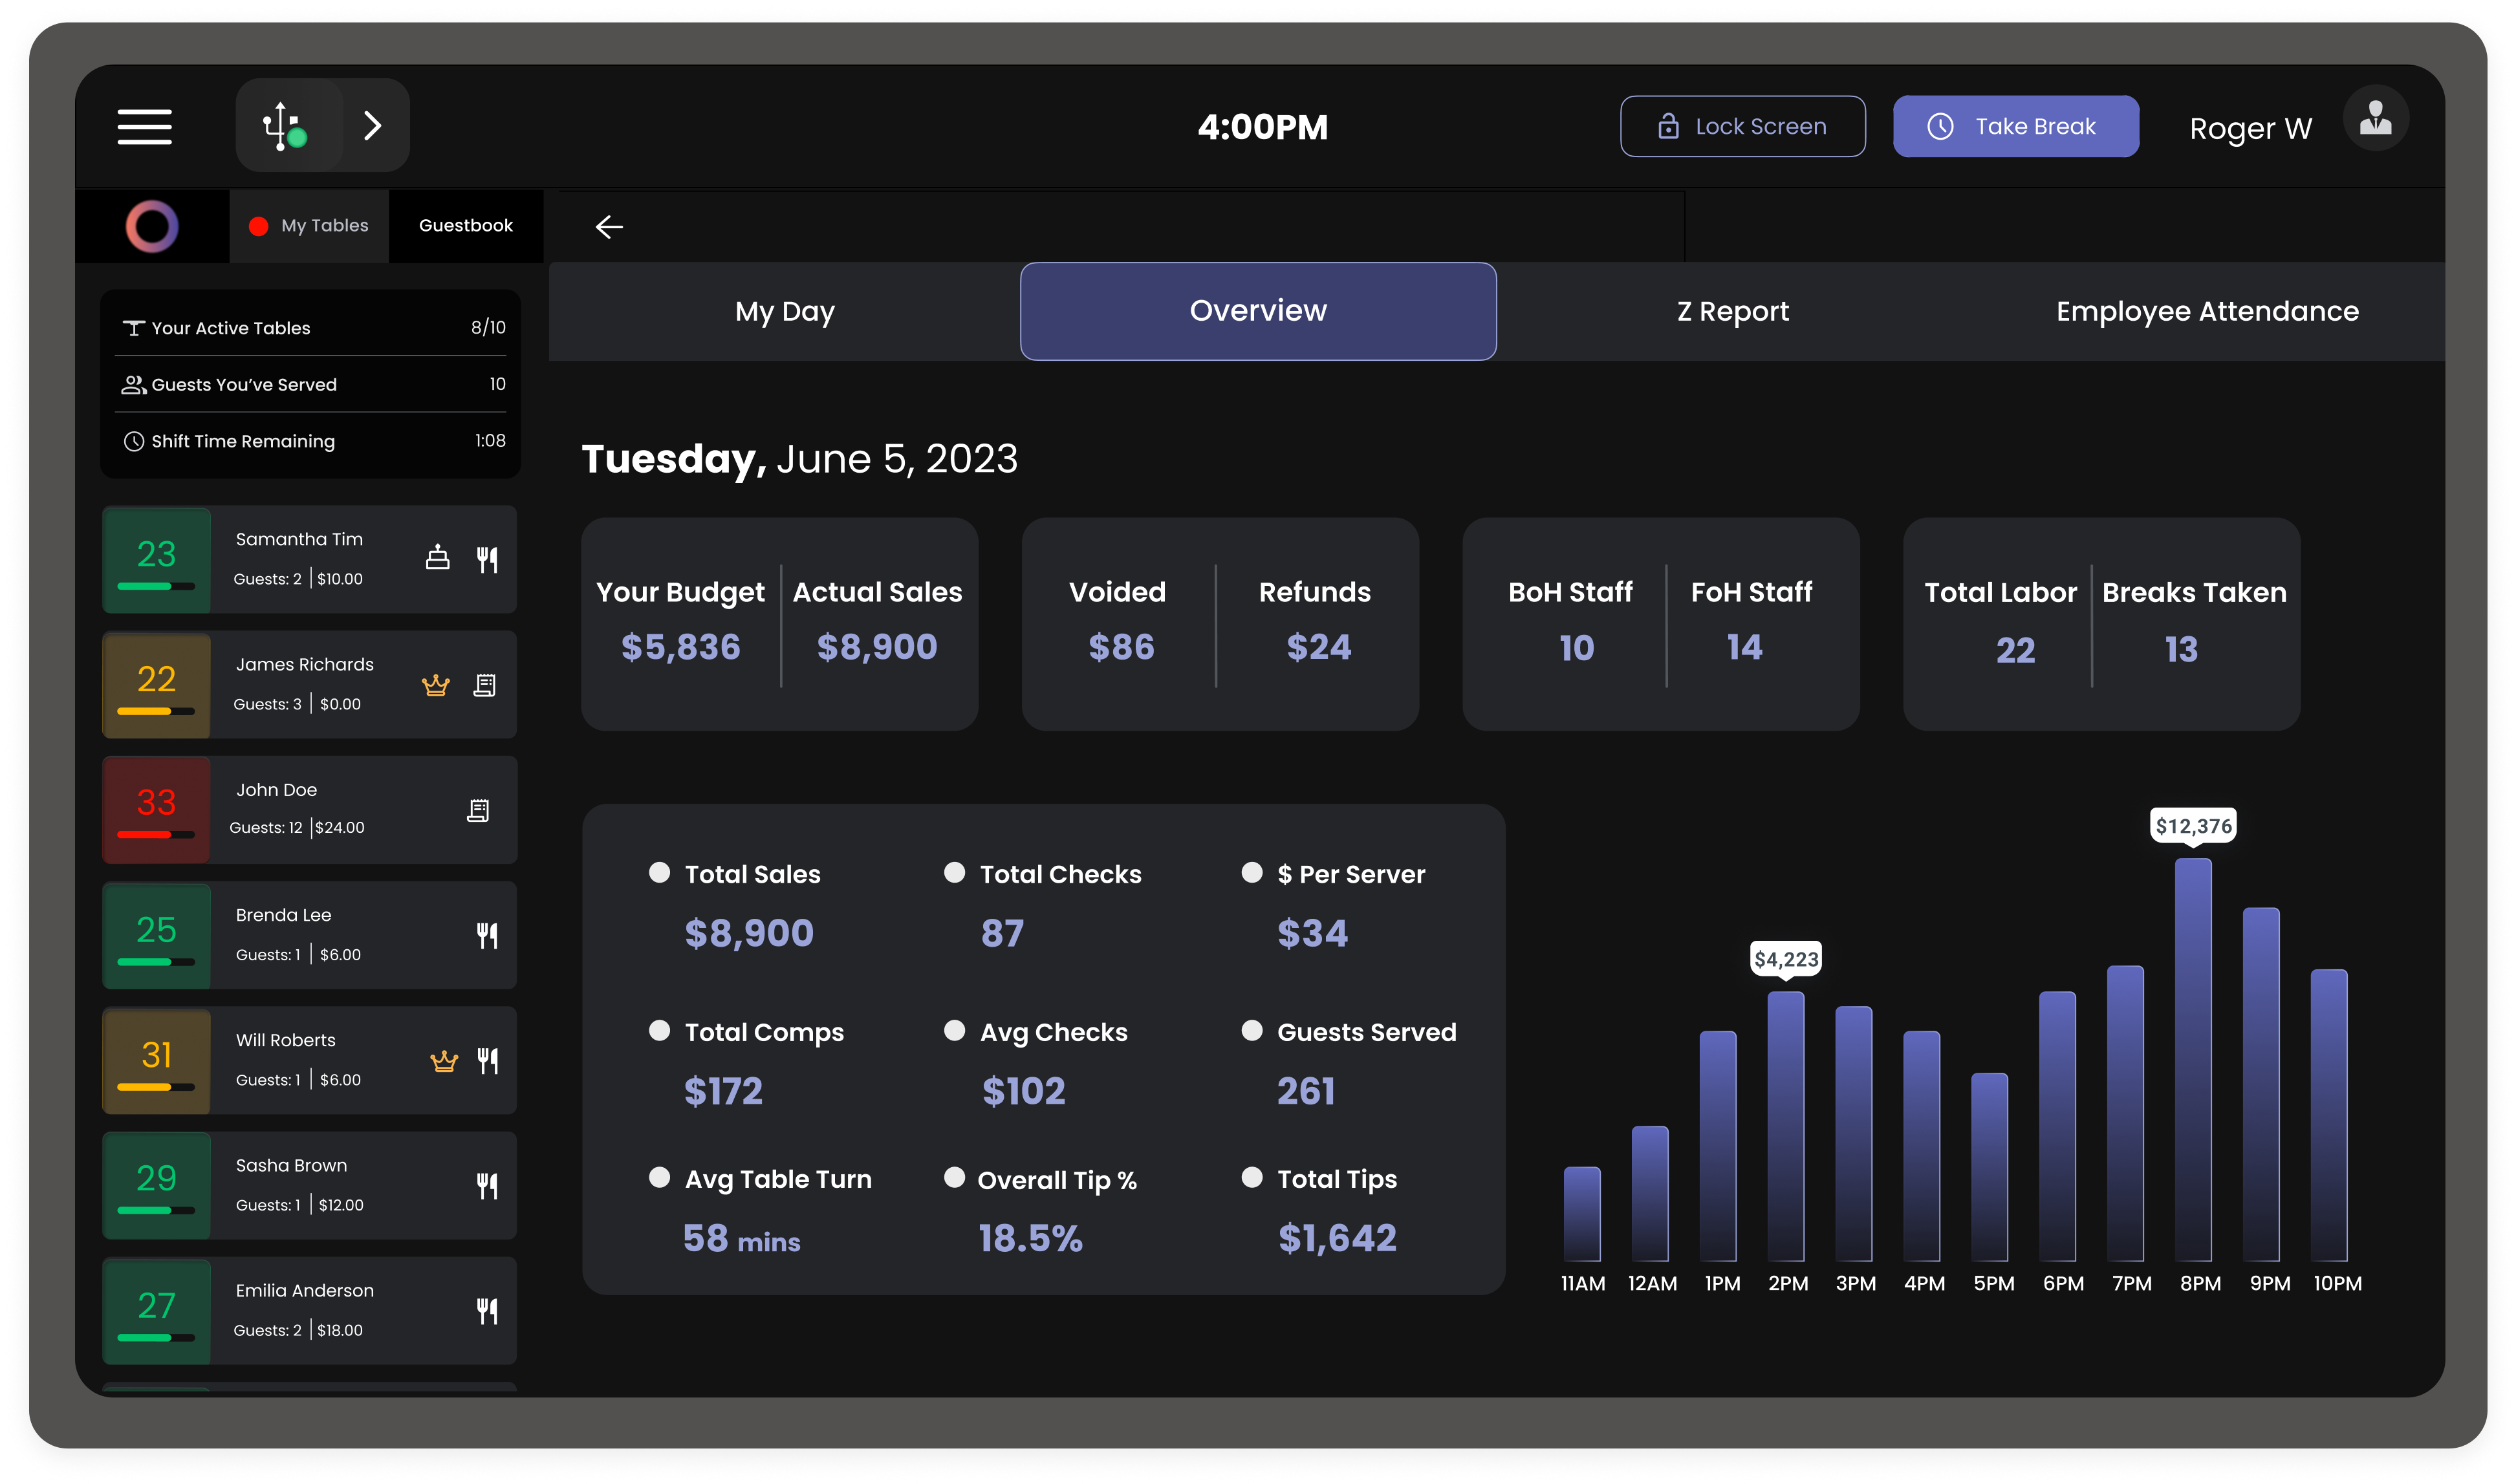The image size is (2516, 1484).
Task: Go back using the left arrow
Action: coord(609,227)
